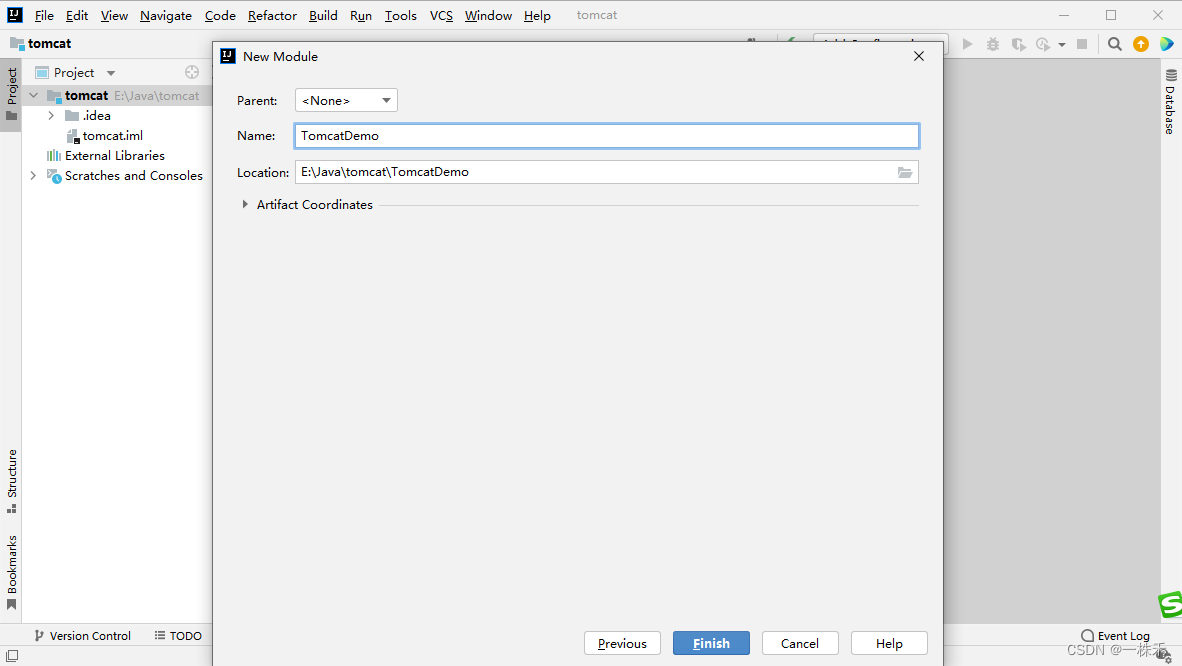The height and width of the screenshot is (666, 1182).
Task: Click the locate target icon in Project panel
Action: click(191, 72)
